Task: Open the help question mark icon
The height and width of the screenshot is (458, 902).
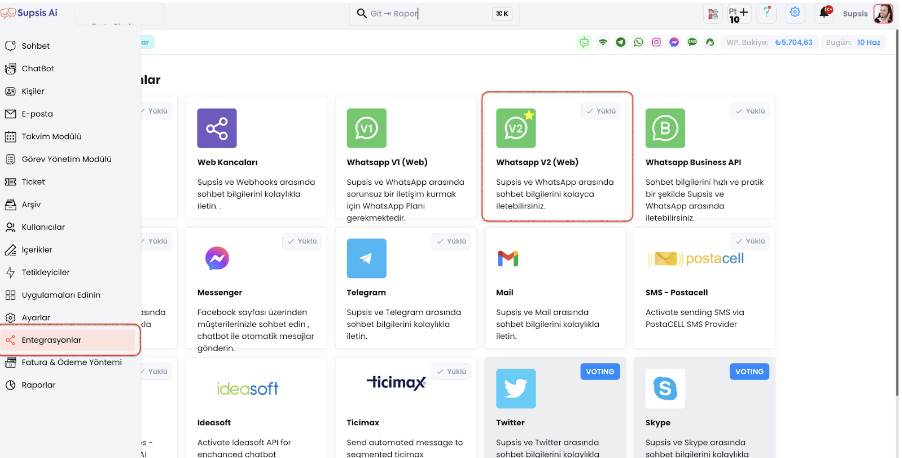Action: tap(766, 13)
